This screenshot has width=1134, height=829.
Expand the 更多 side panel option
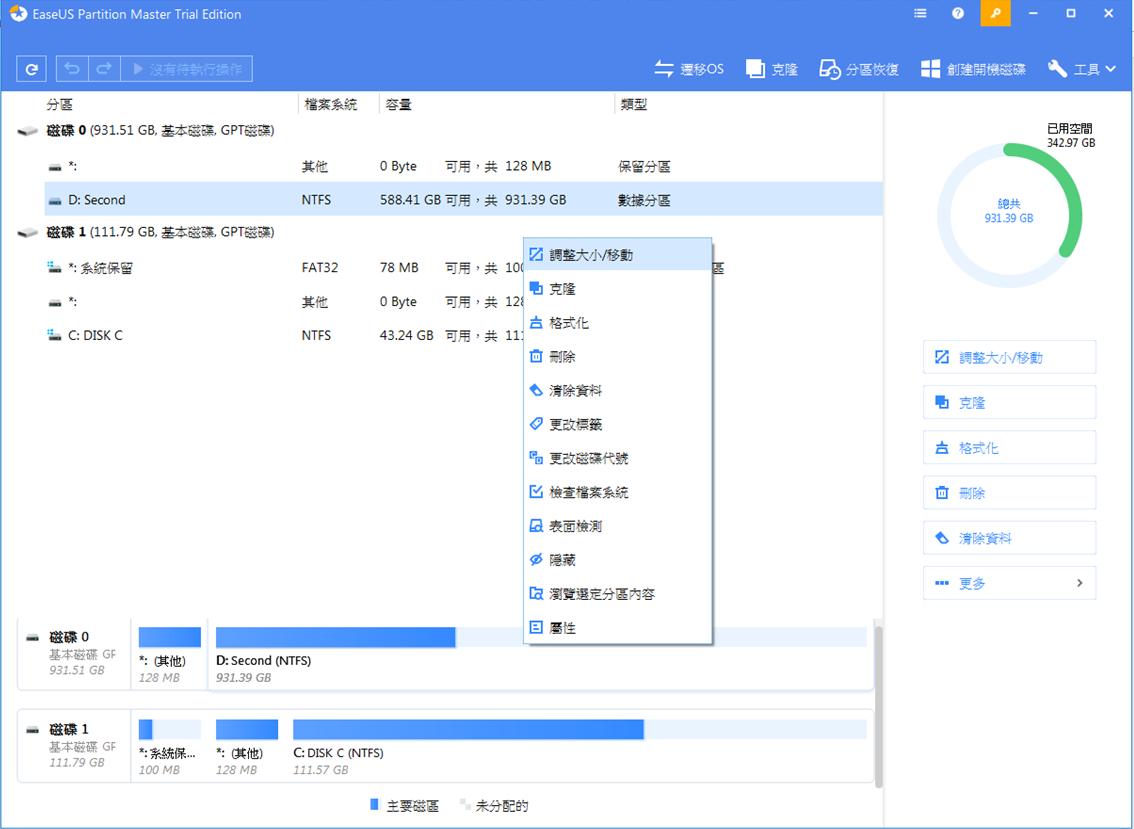click(x=1009, y=583)
